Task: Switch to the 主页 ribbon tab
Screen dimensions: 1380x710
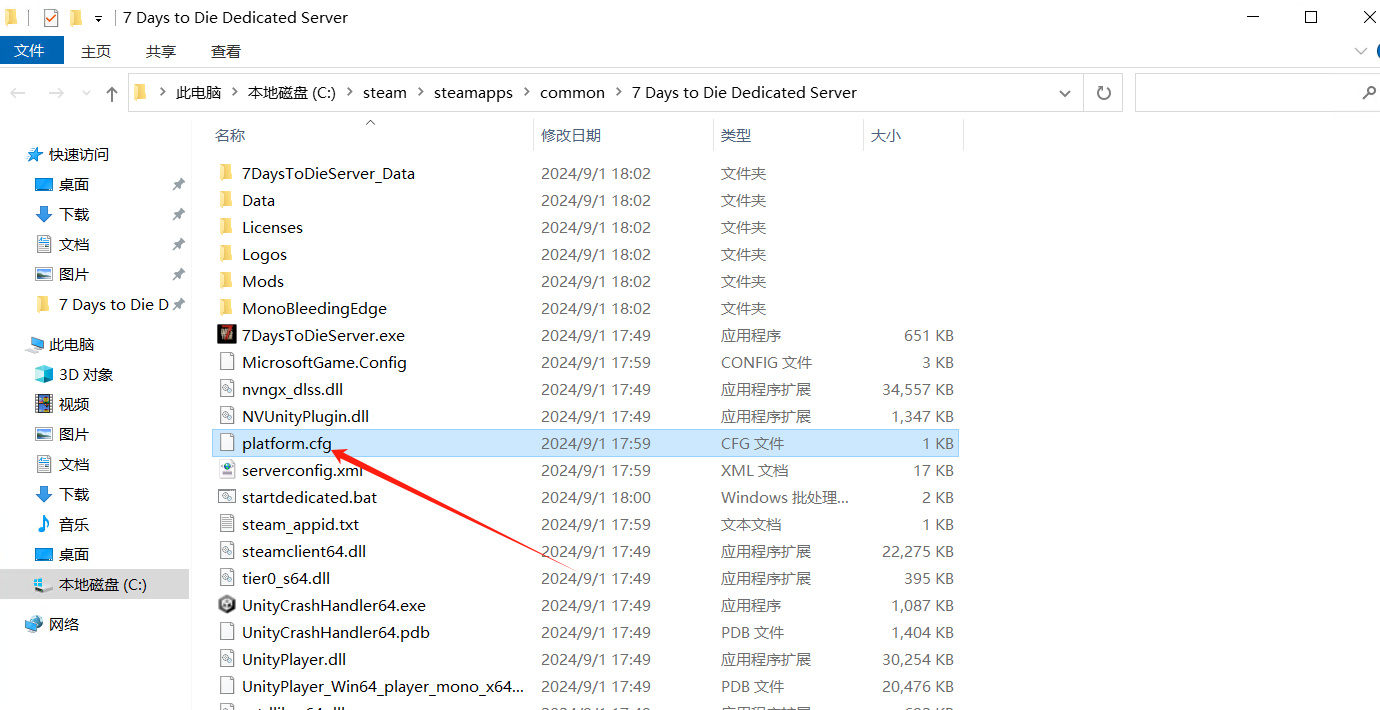Action: (96, 51)
